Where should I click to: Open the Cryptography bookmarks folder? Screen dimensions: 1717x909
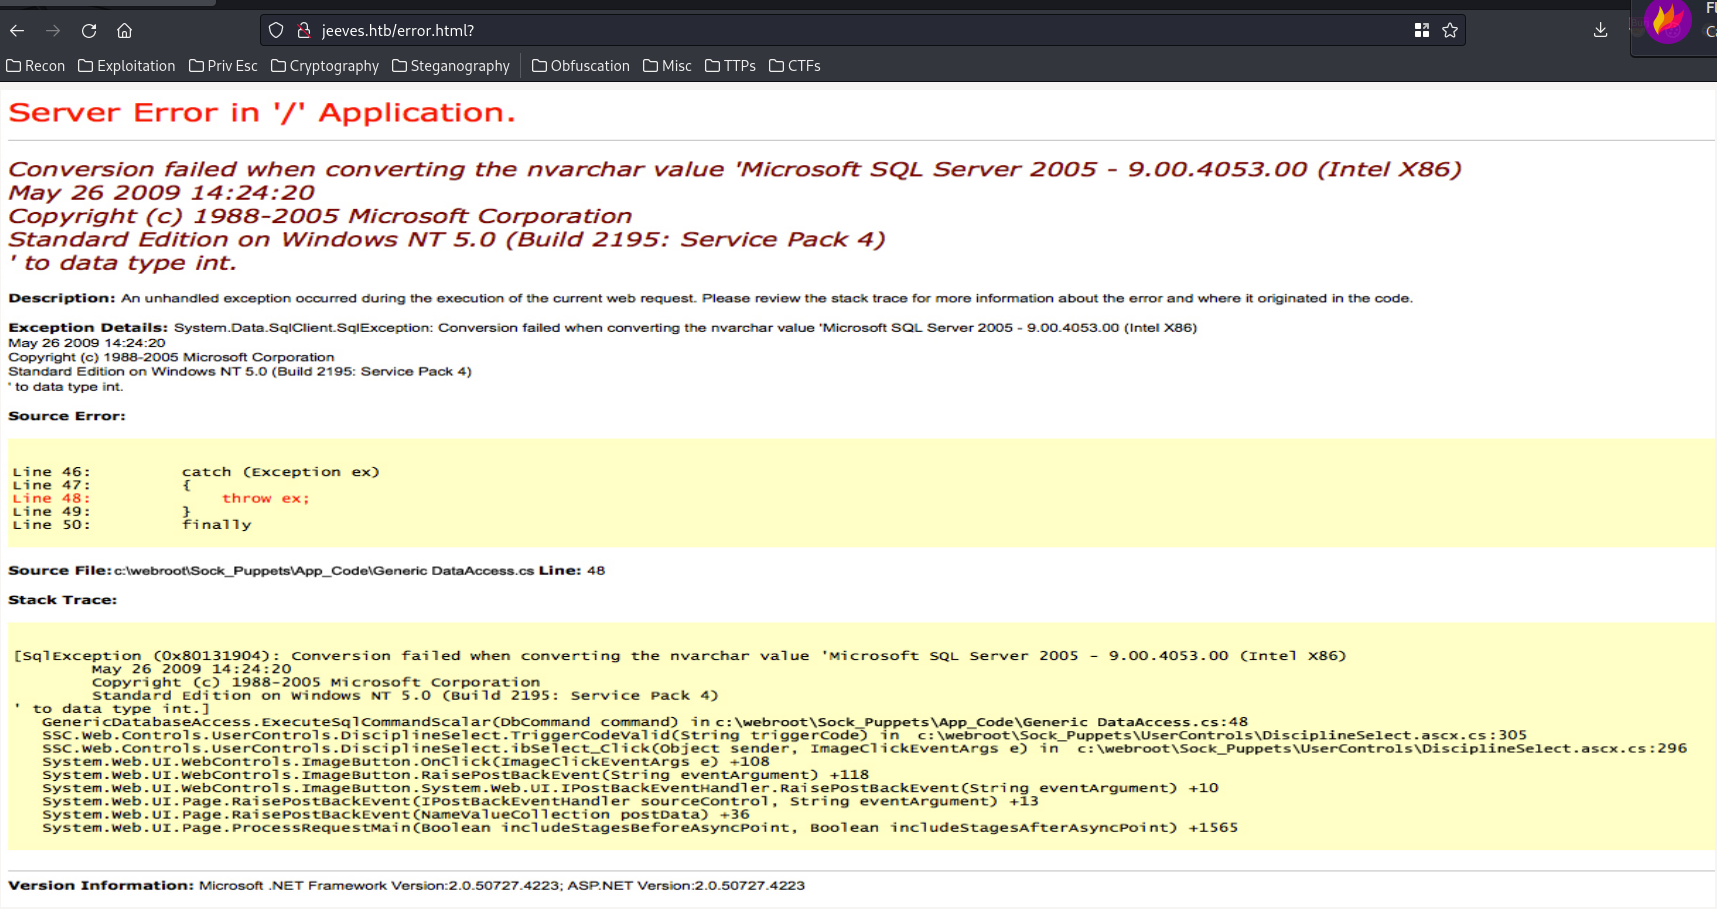pos(325,66)
